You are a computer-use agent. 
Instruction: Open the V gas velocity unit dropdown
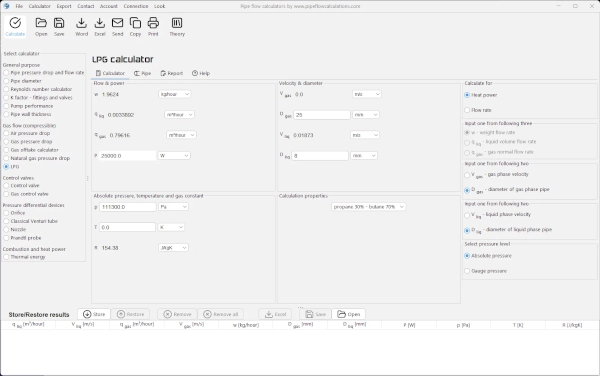point(367,94)
